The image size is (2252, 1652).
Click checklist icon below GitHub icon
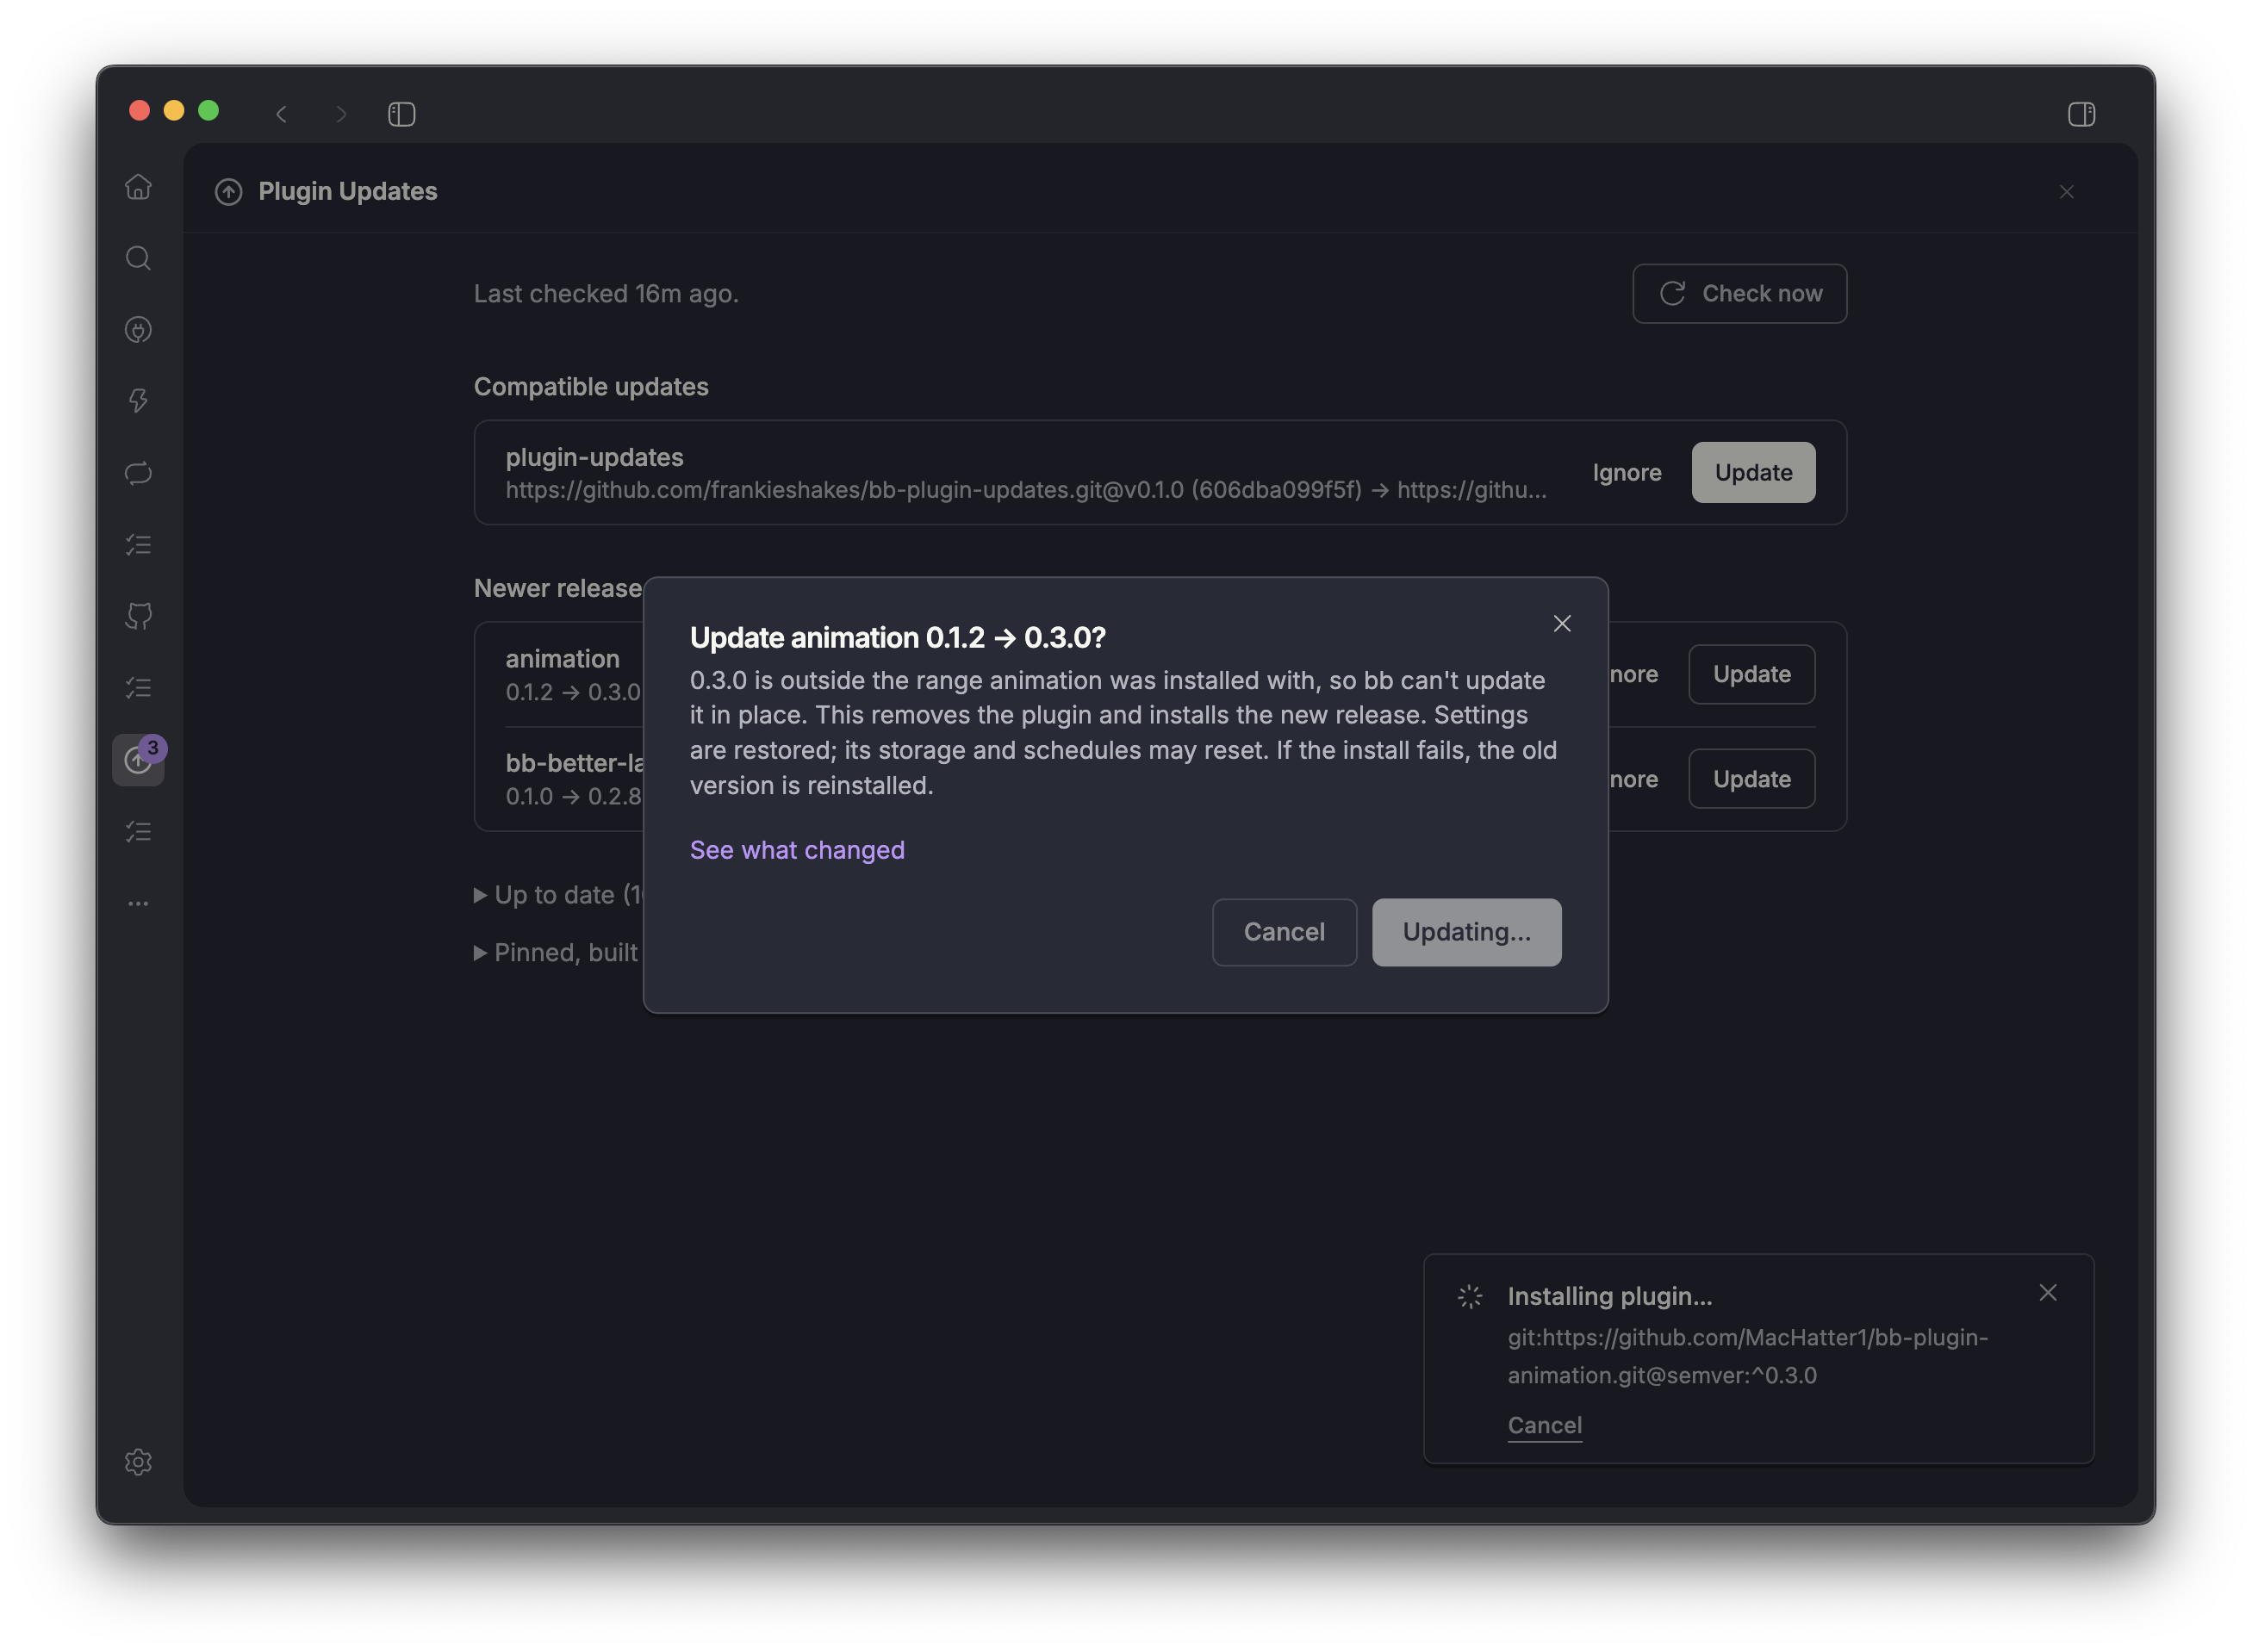pyautogui.click(x=138, y=688)
